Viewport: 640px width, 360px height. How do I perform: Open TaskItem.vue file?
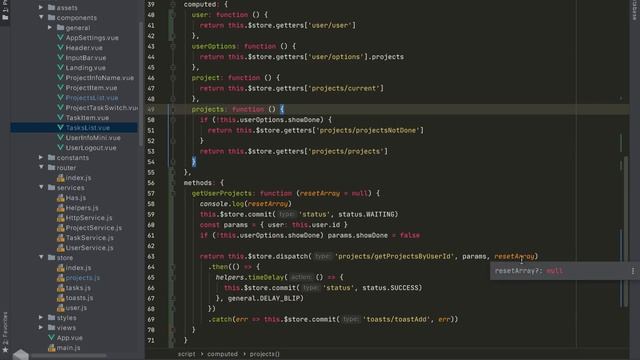point(87,118)
